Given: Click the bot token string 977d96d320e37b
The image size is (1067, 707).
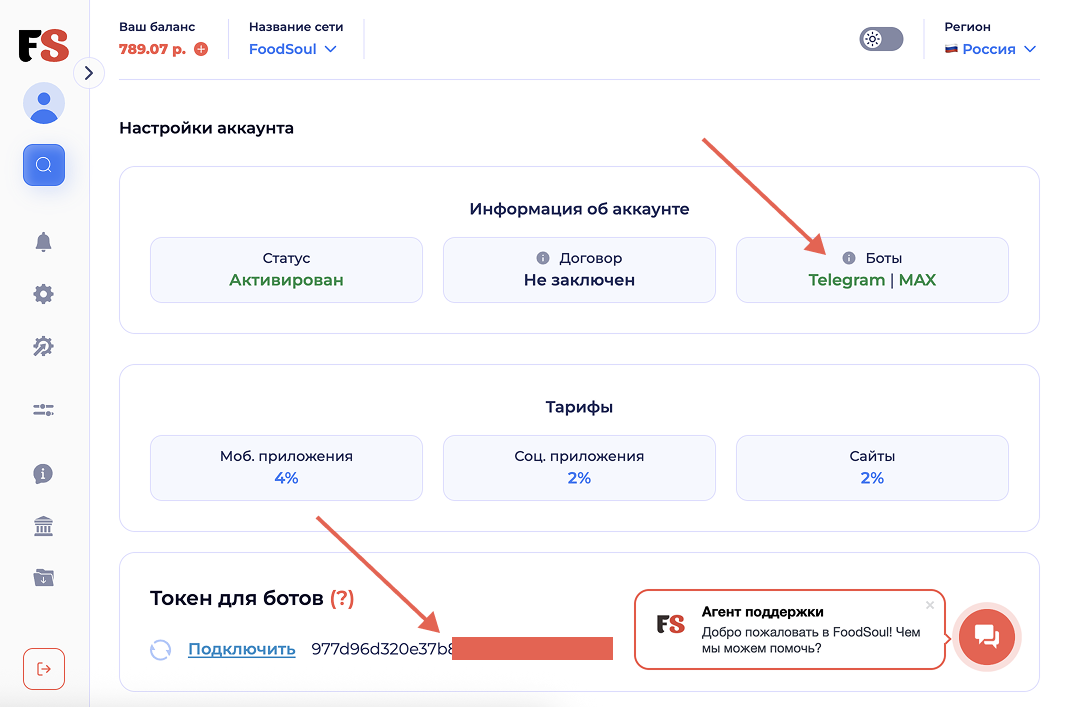Looking at the screenshot, I should (x=382, y=649).
